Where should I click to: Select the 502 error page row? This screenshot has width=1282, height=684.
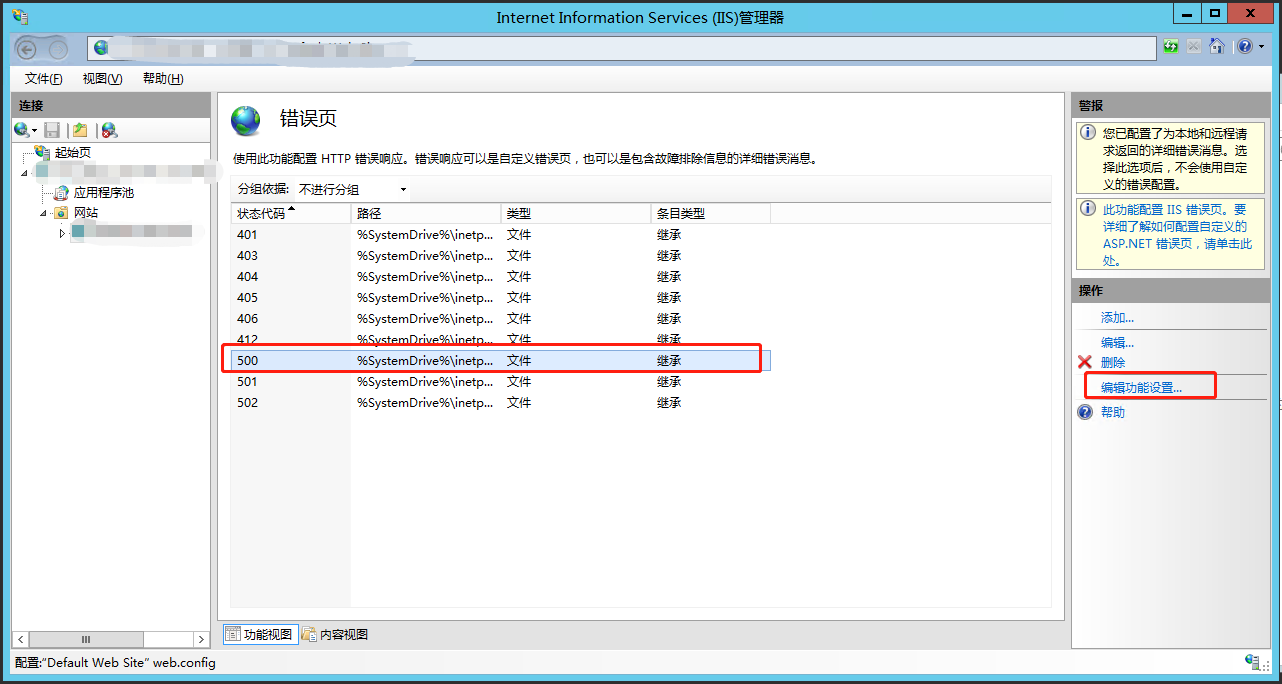coord(500,402)
